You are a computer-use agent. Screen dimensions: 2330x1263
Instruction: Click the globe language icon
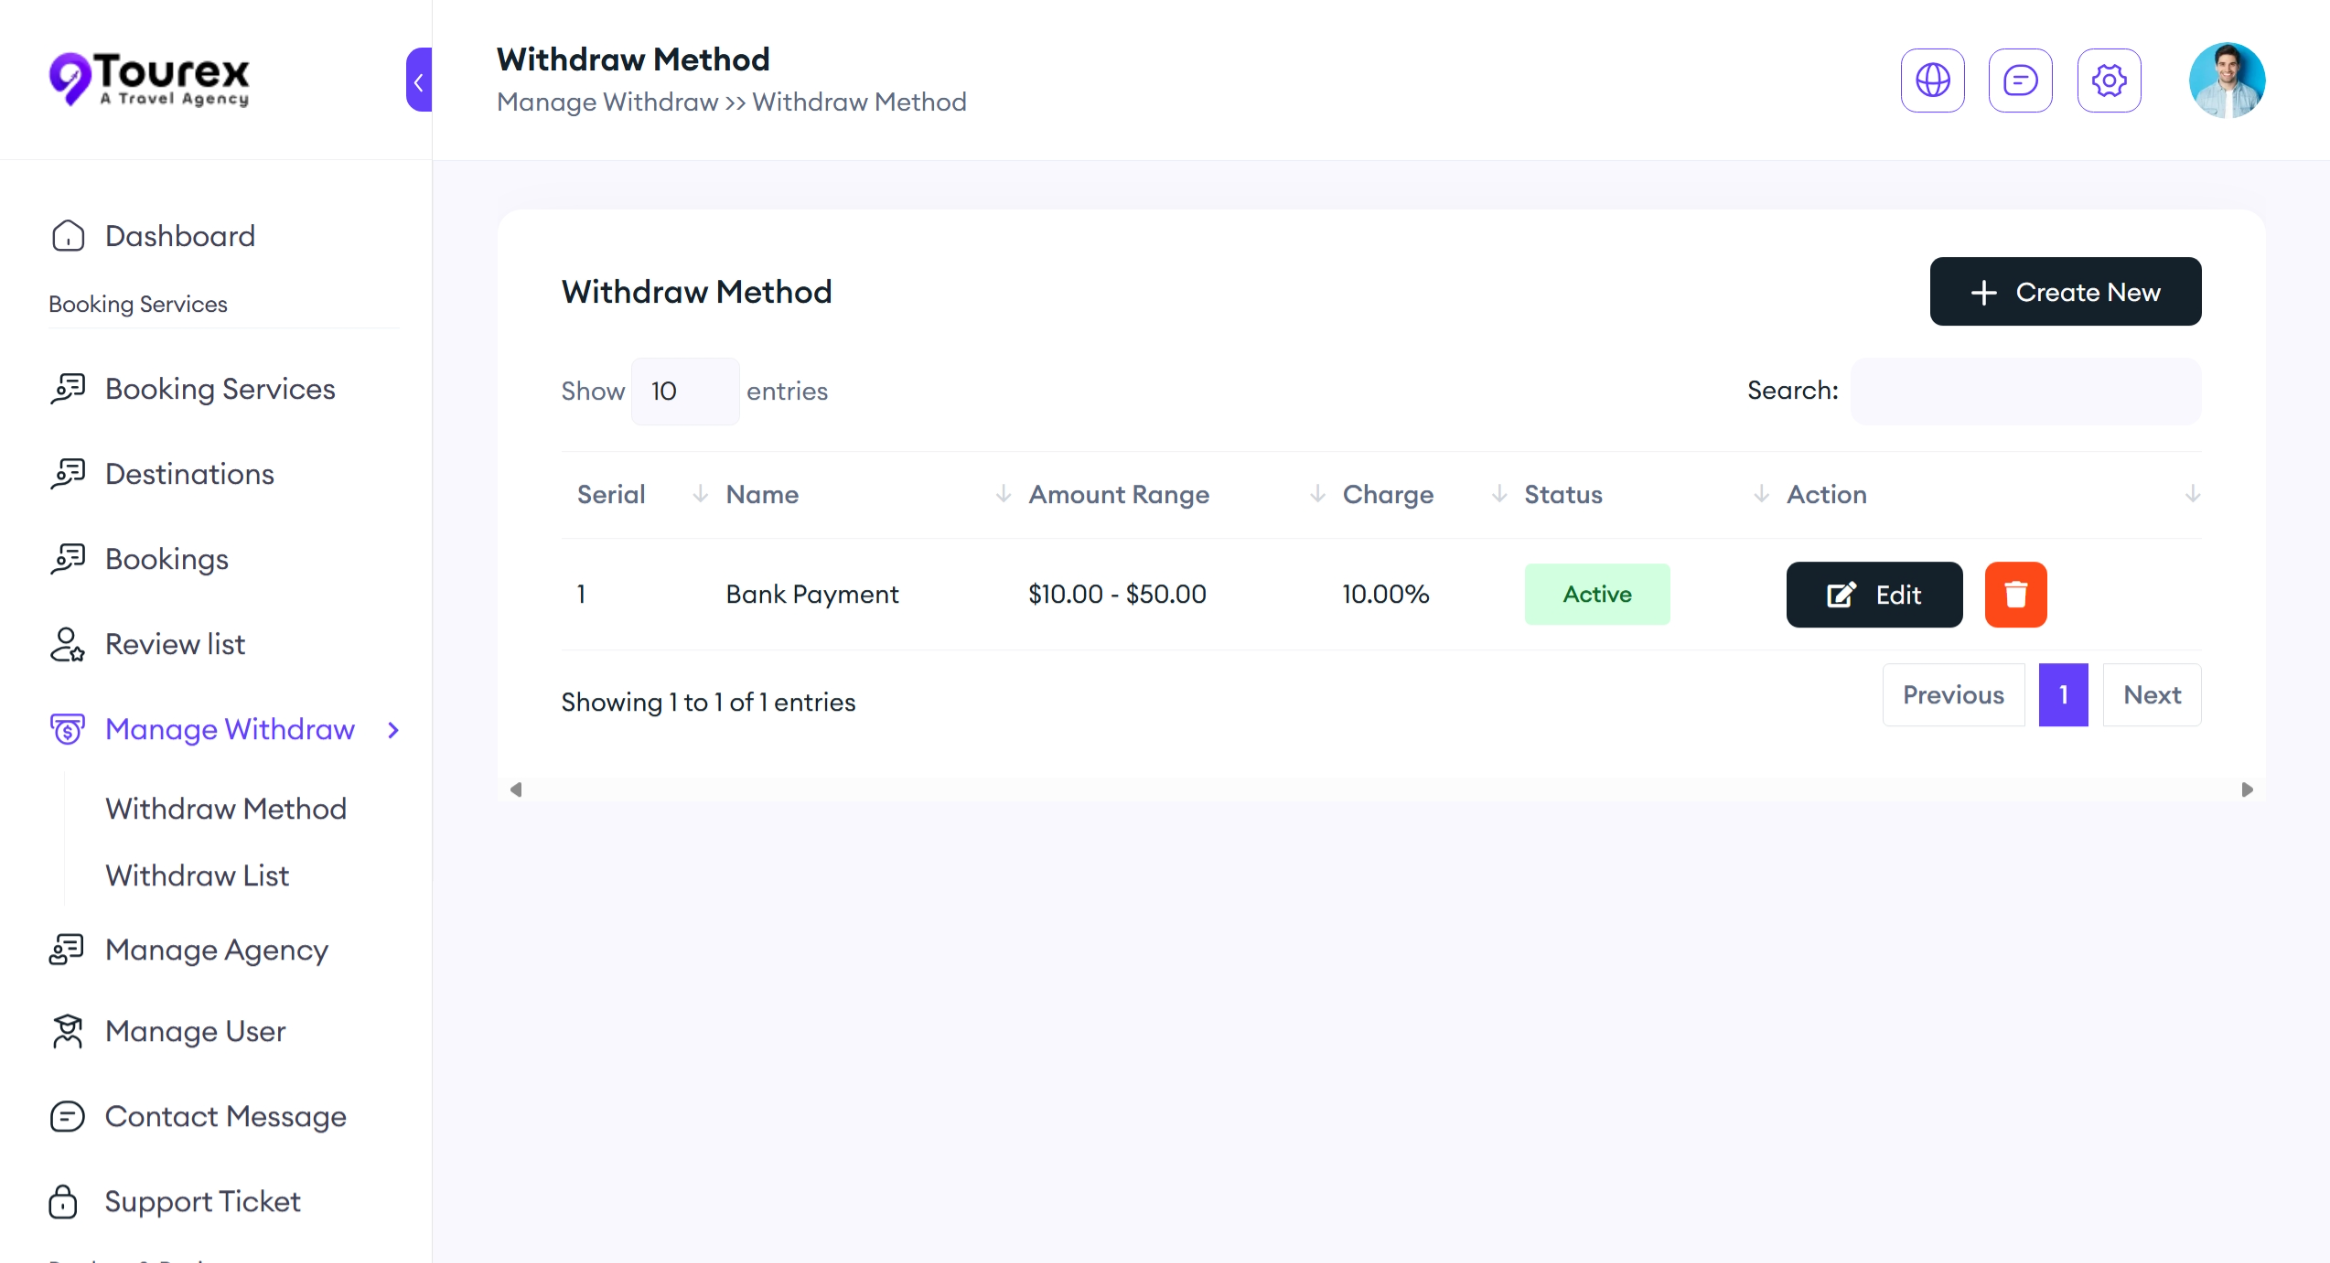pyautogui.click(x=1932, y=80)
